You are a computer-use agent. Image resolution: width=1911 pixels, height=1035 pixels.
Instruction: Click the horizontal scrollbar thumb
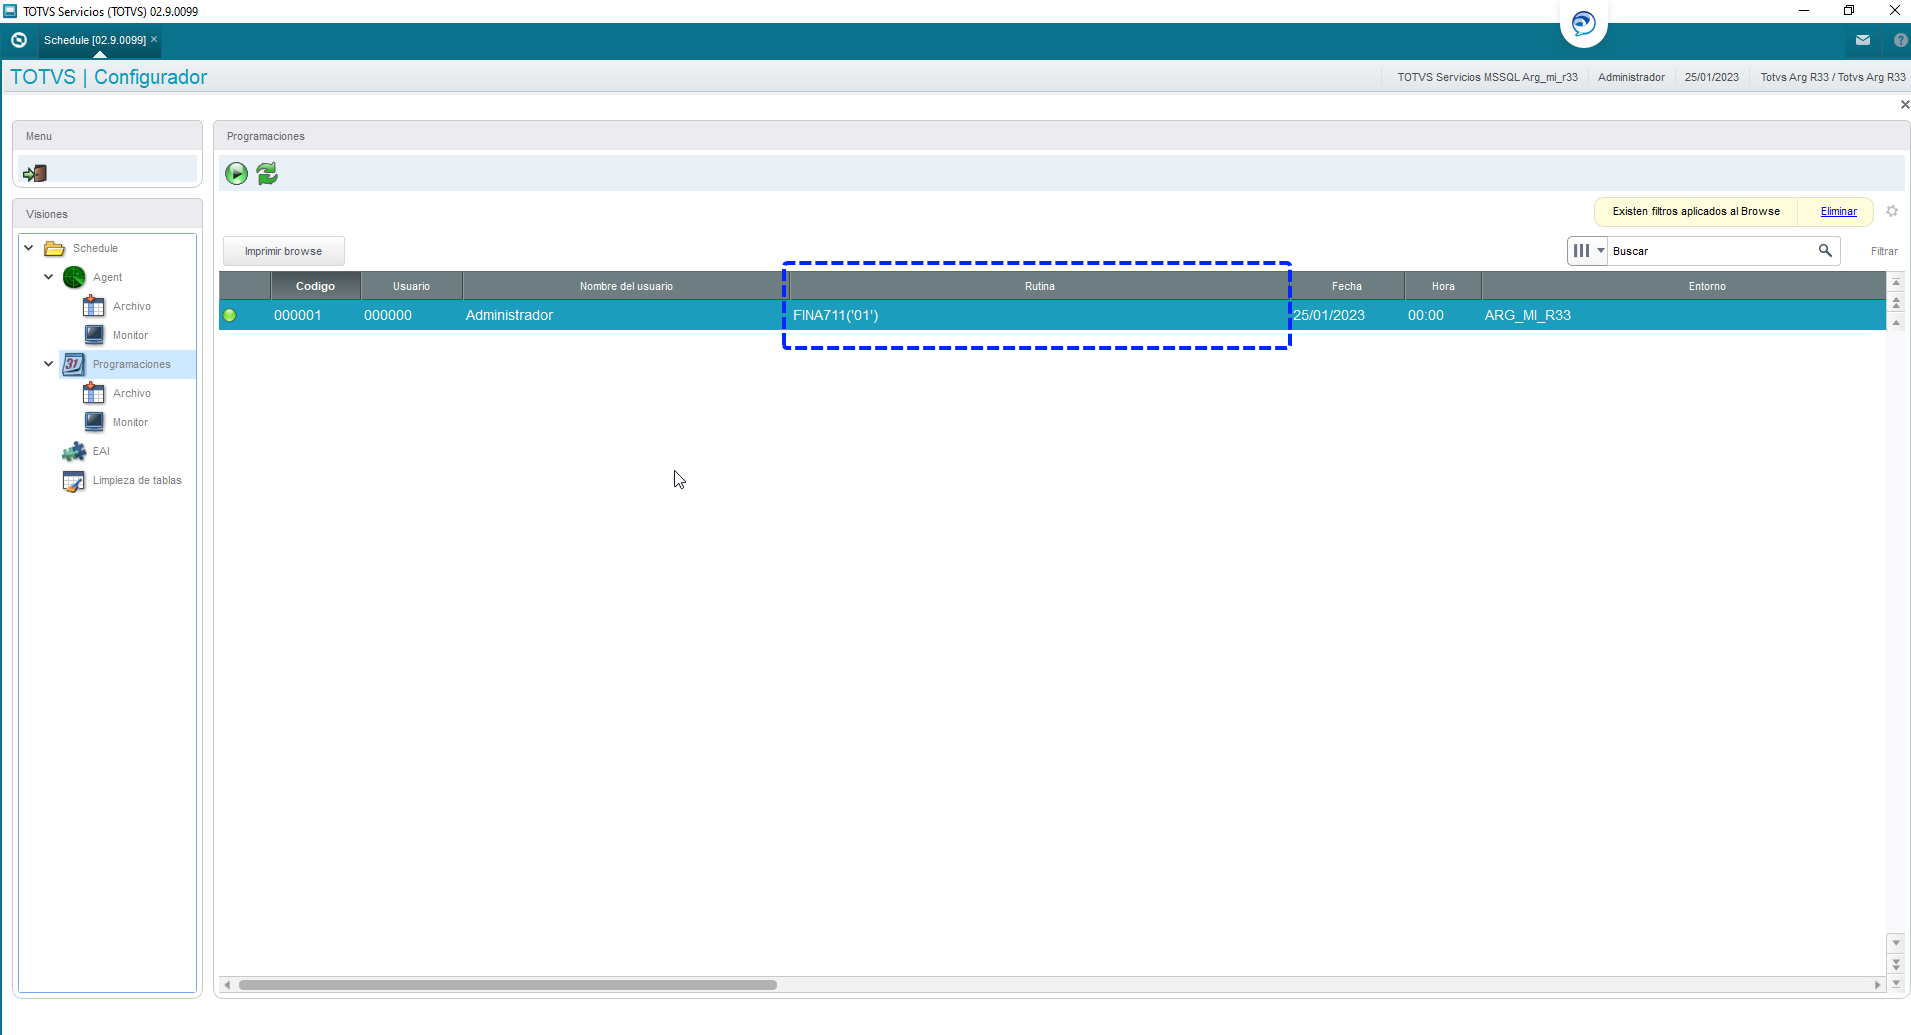[x=508, y=985]
